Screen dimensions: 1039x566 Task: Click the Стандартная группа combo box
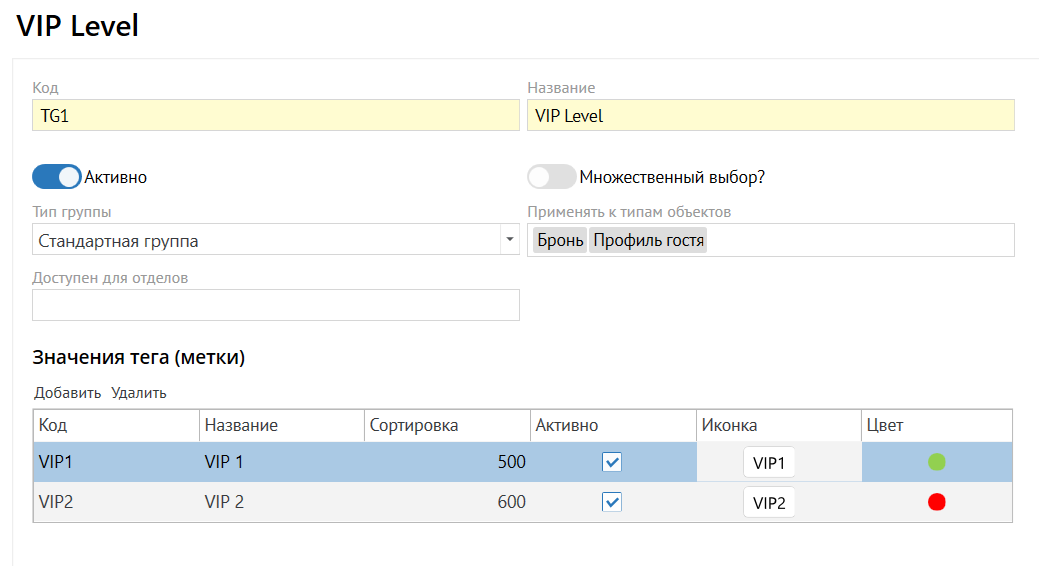[265, 240]
